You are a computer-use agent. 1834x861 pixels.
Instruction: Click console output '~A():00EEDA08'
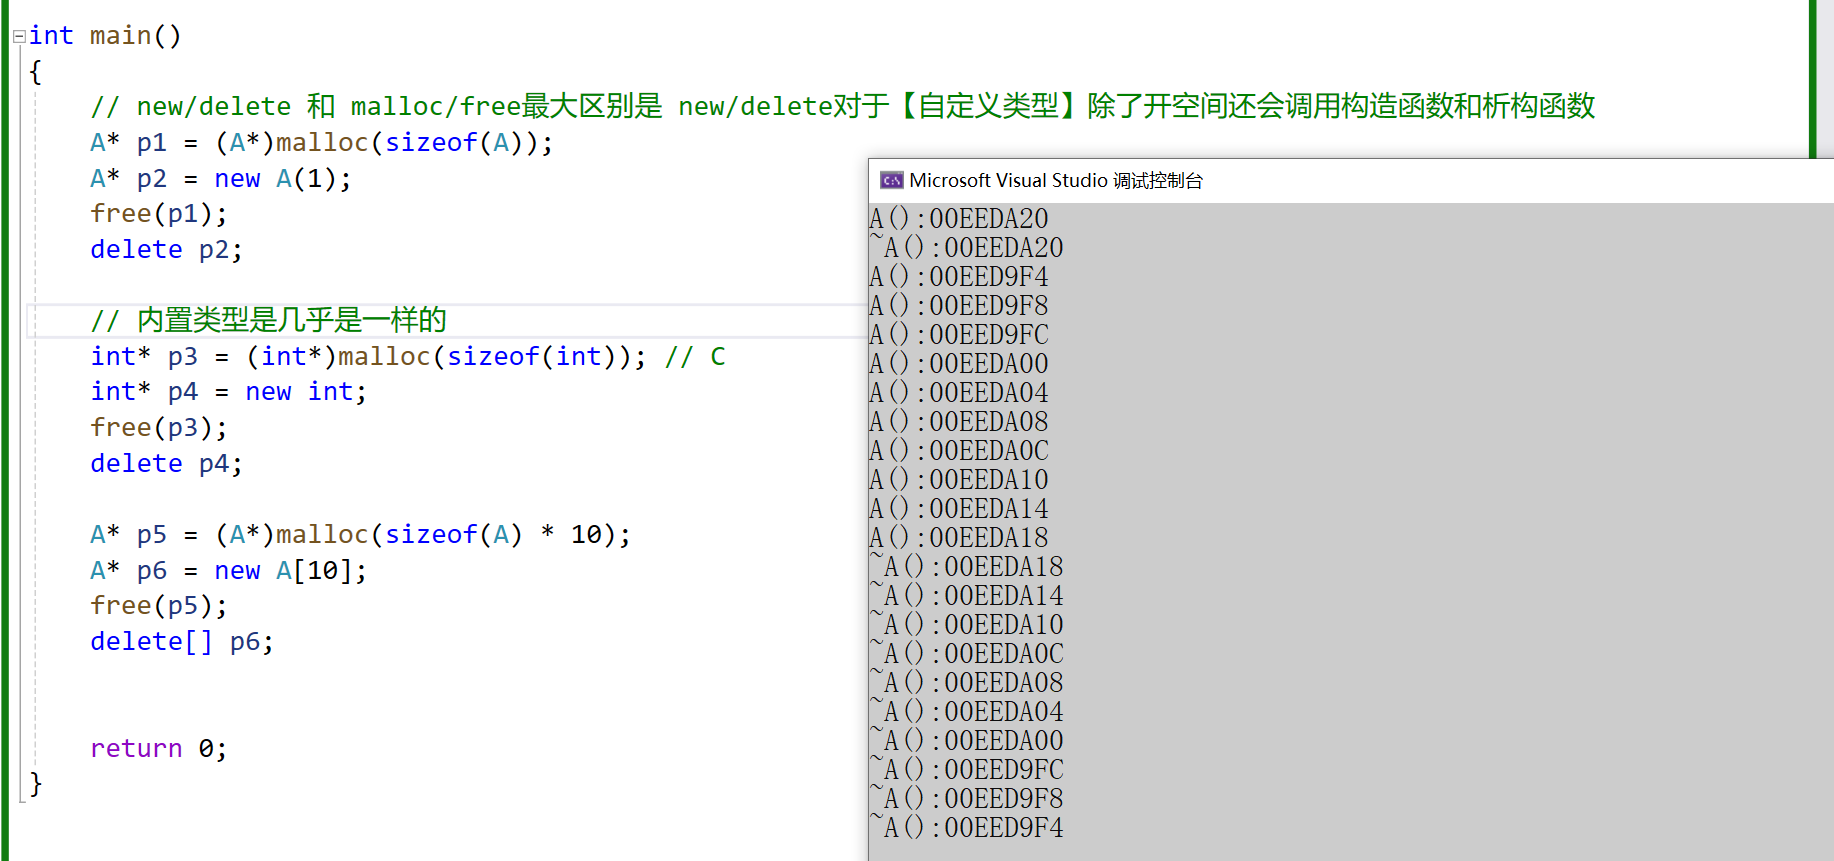tap(966, 683)
